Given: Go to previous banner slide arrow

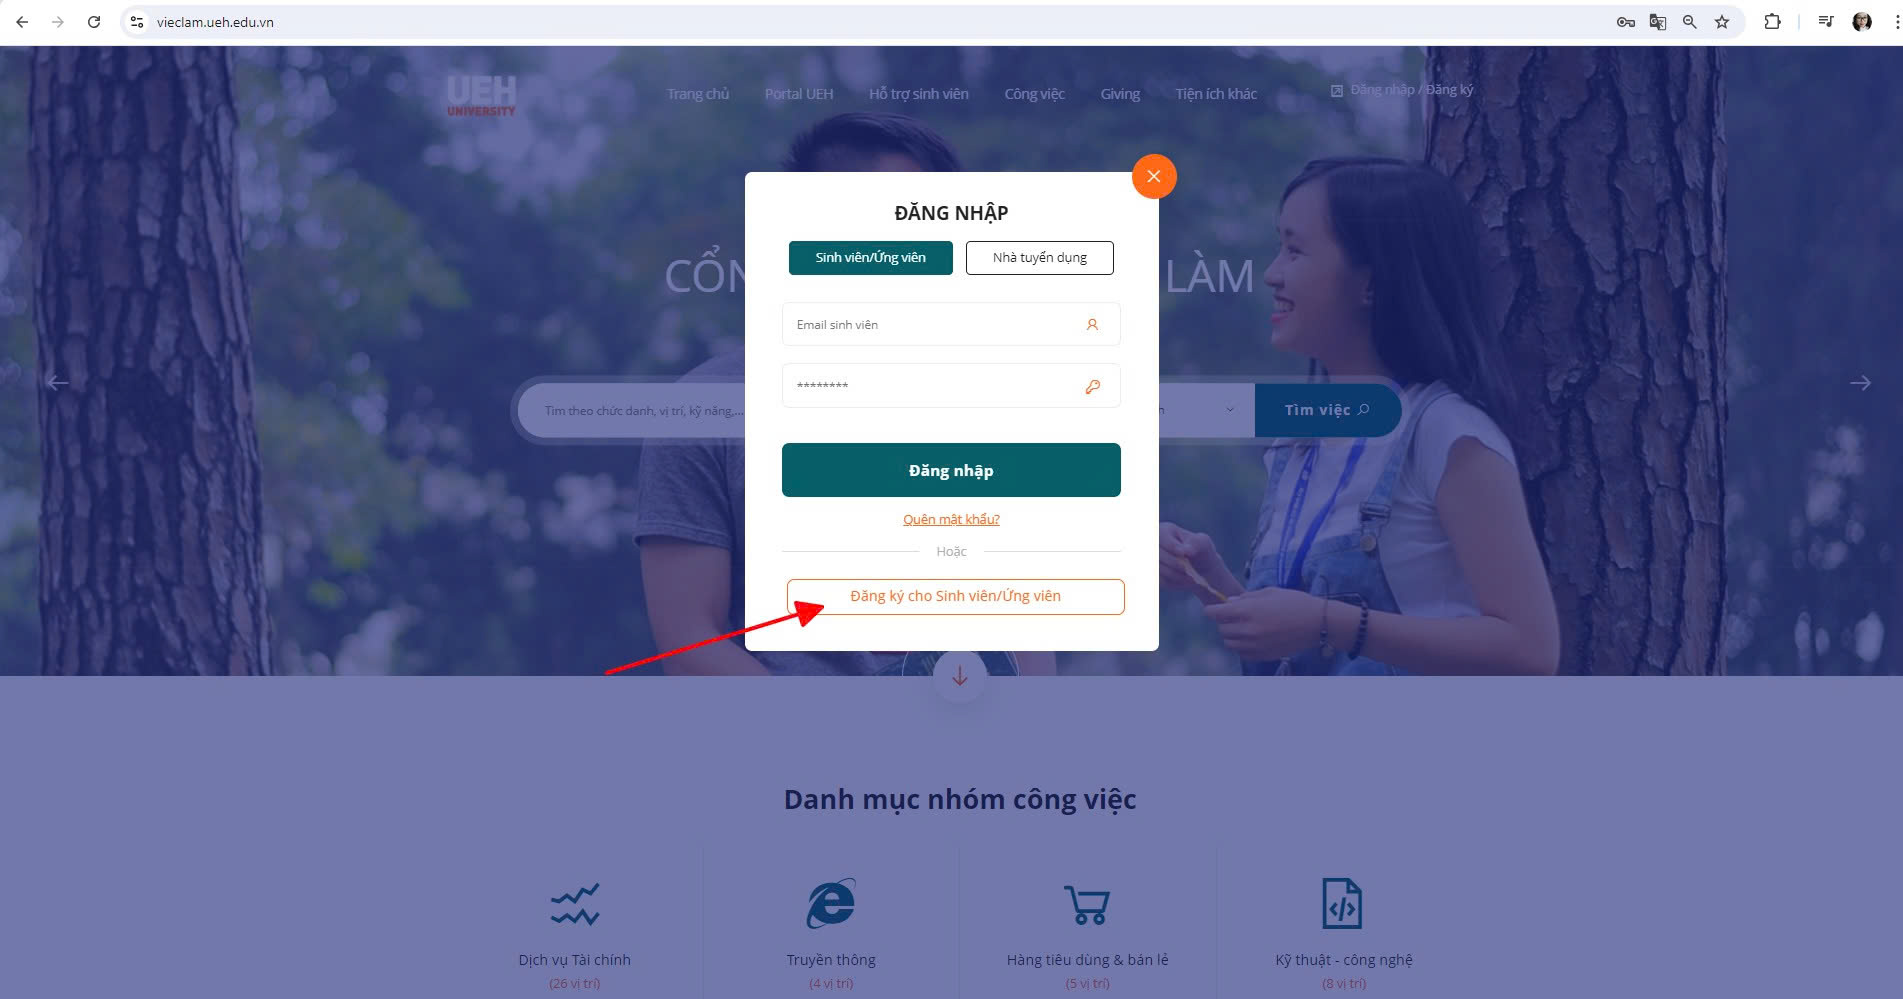Looking at the screenshot, I should 58,382.
